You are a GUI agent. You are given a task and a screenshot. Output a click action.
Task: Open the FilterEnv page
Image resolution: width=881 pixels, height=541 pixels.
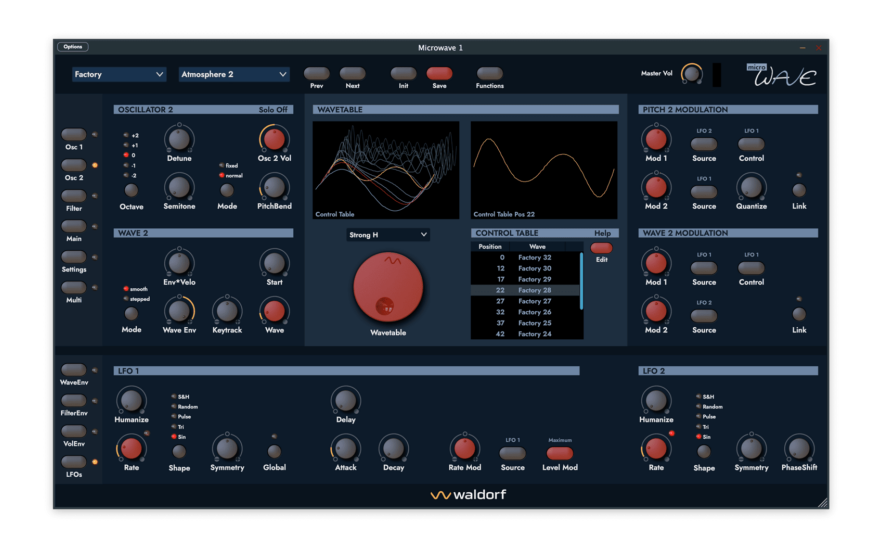(x=74, y=401)
